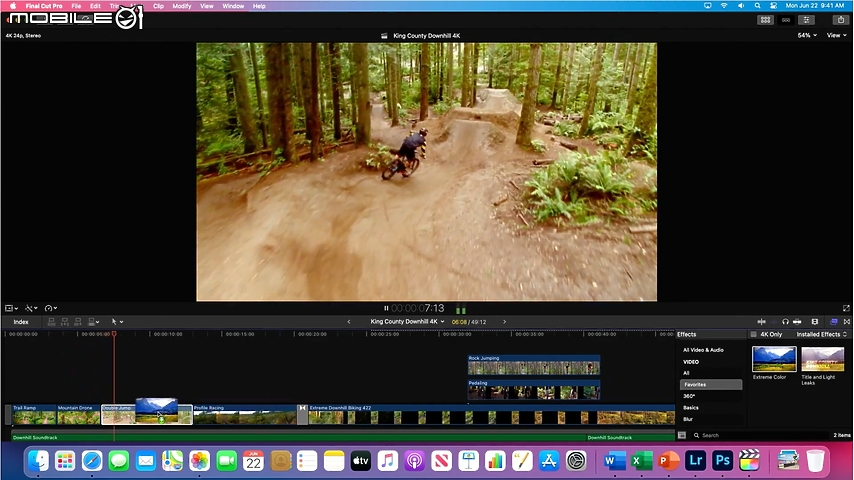Toggle the Effects browser button

(834, 322)
